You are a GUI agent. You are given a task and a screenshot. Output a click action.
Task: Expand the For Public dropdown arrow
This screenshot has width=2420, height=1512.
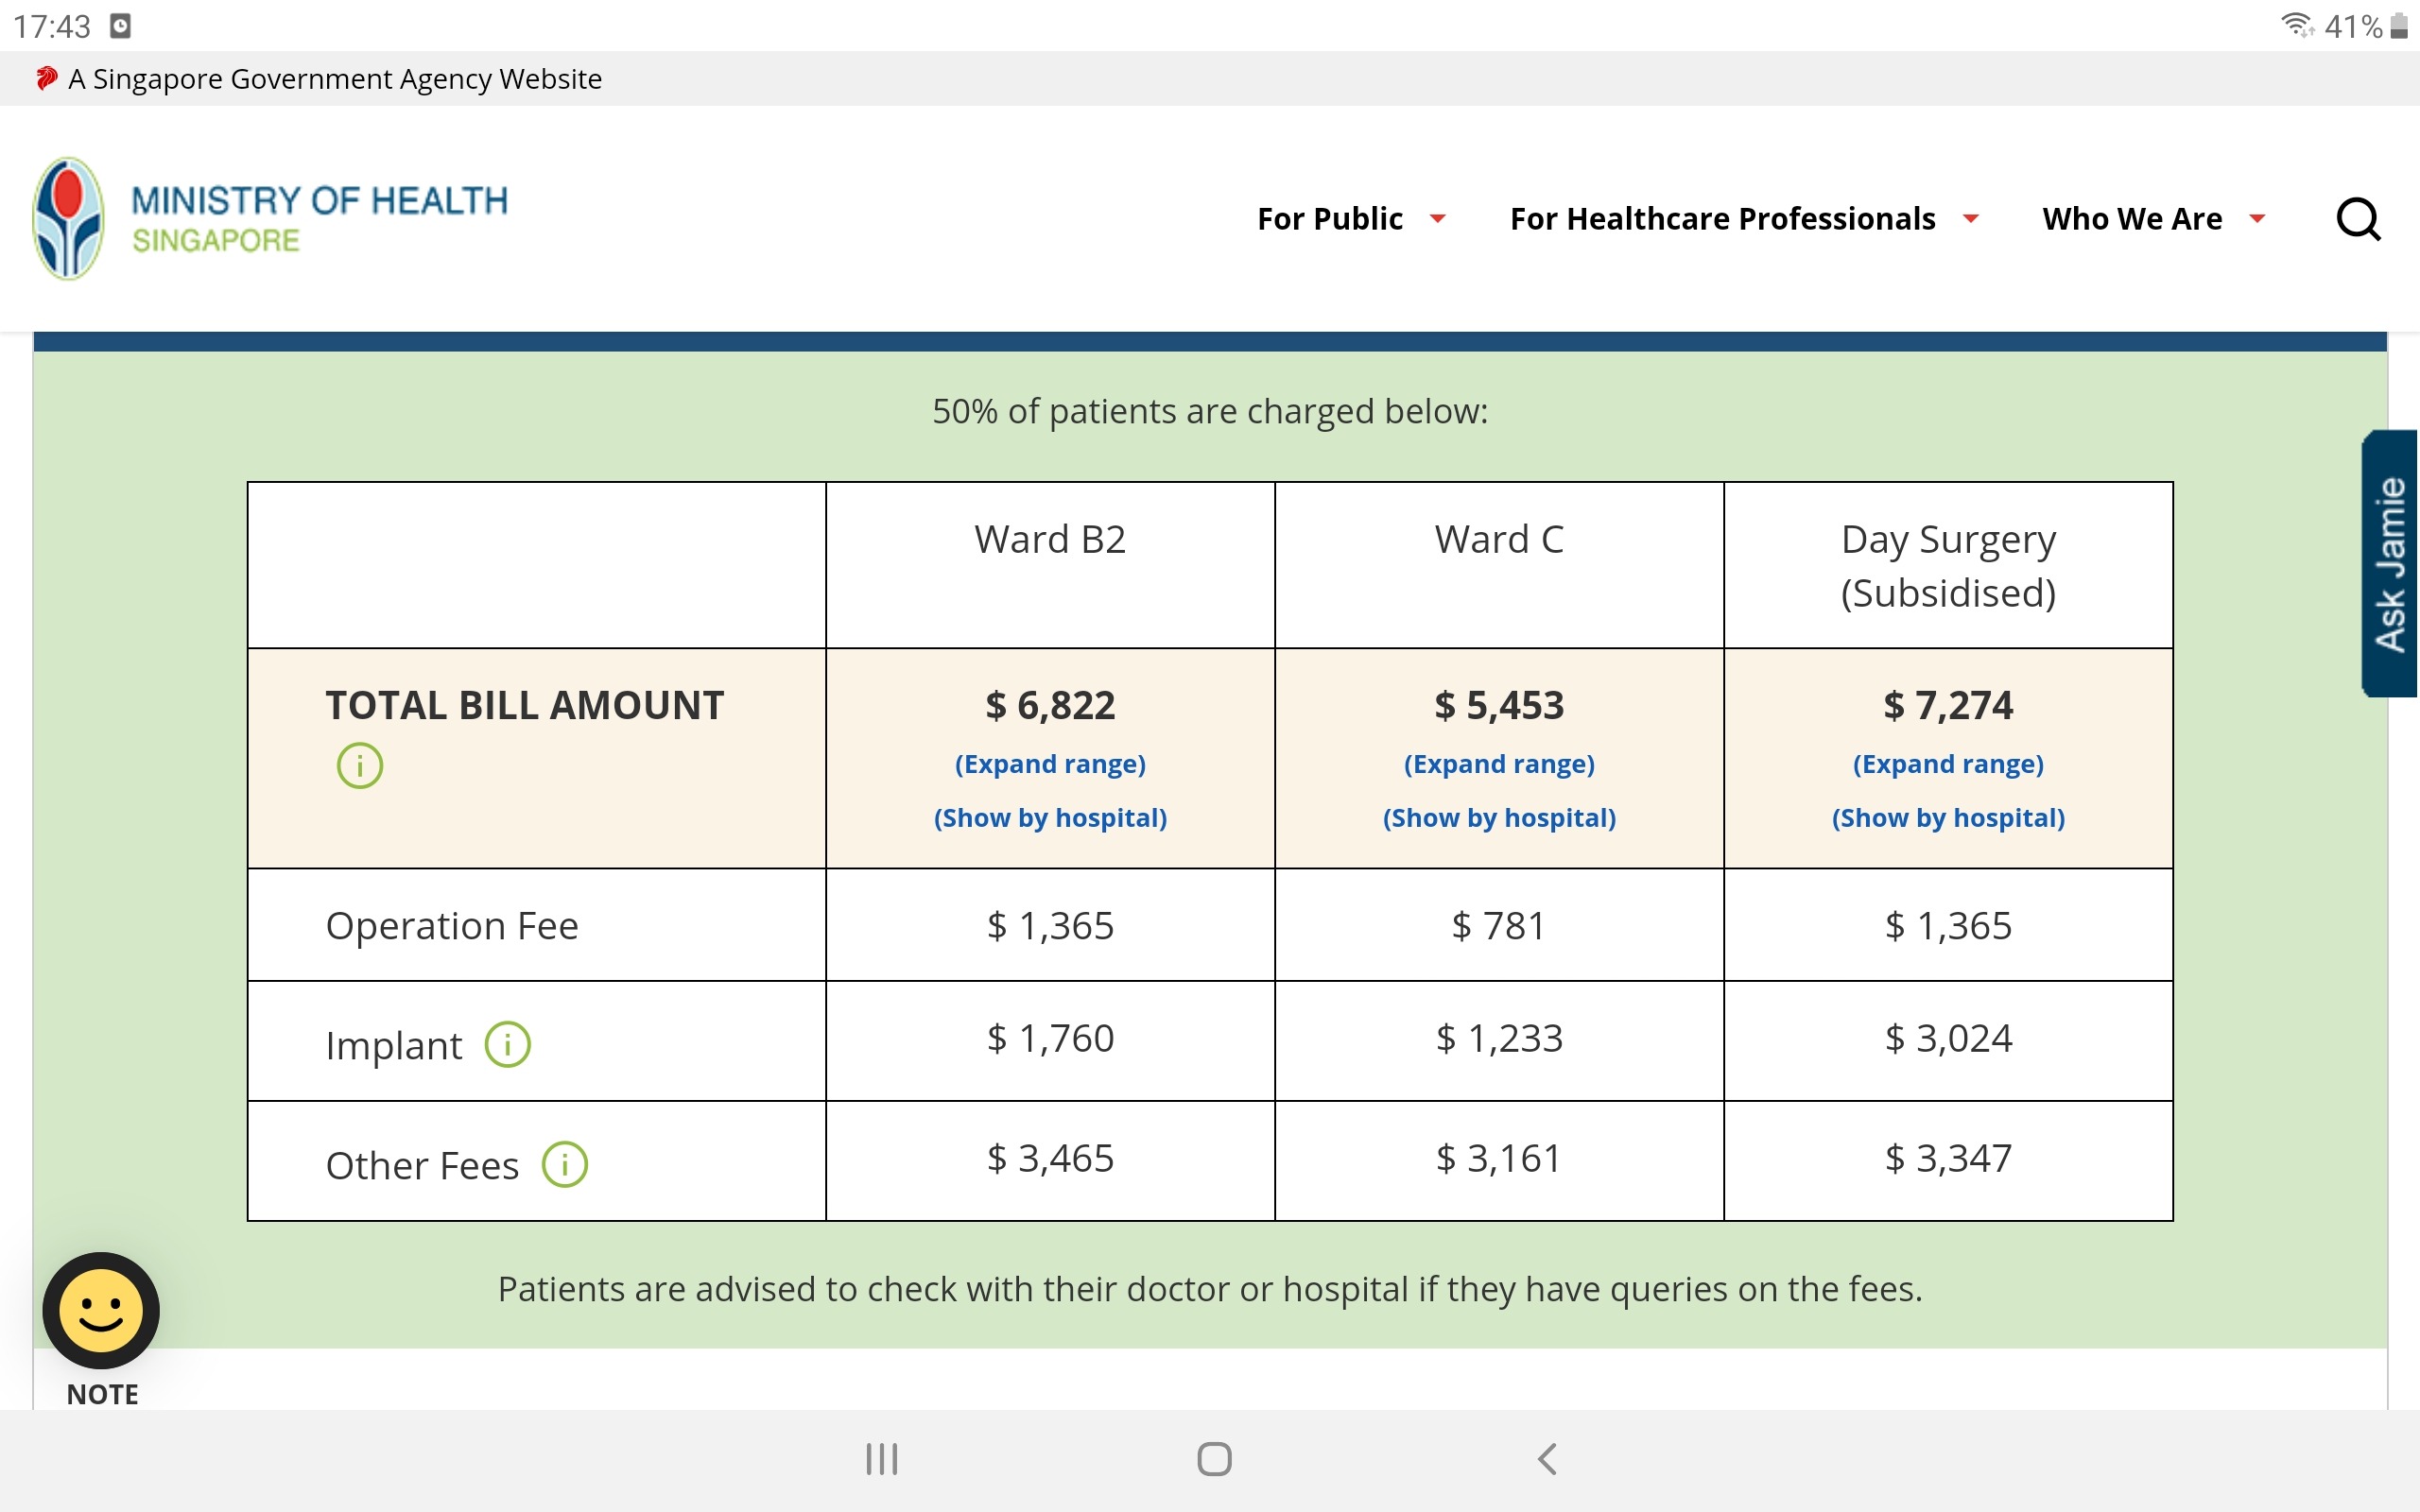click(x=1437, y=219)
